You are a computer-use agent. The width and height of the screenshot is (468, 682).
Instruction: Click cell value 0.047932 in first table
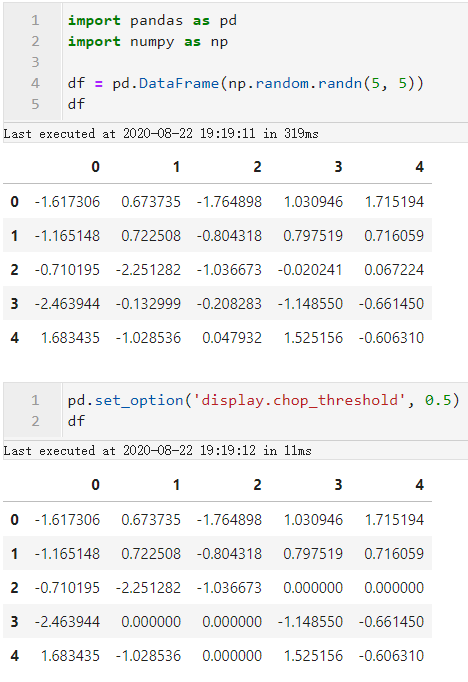232,338
